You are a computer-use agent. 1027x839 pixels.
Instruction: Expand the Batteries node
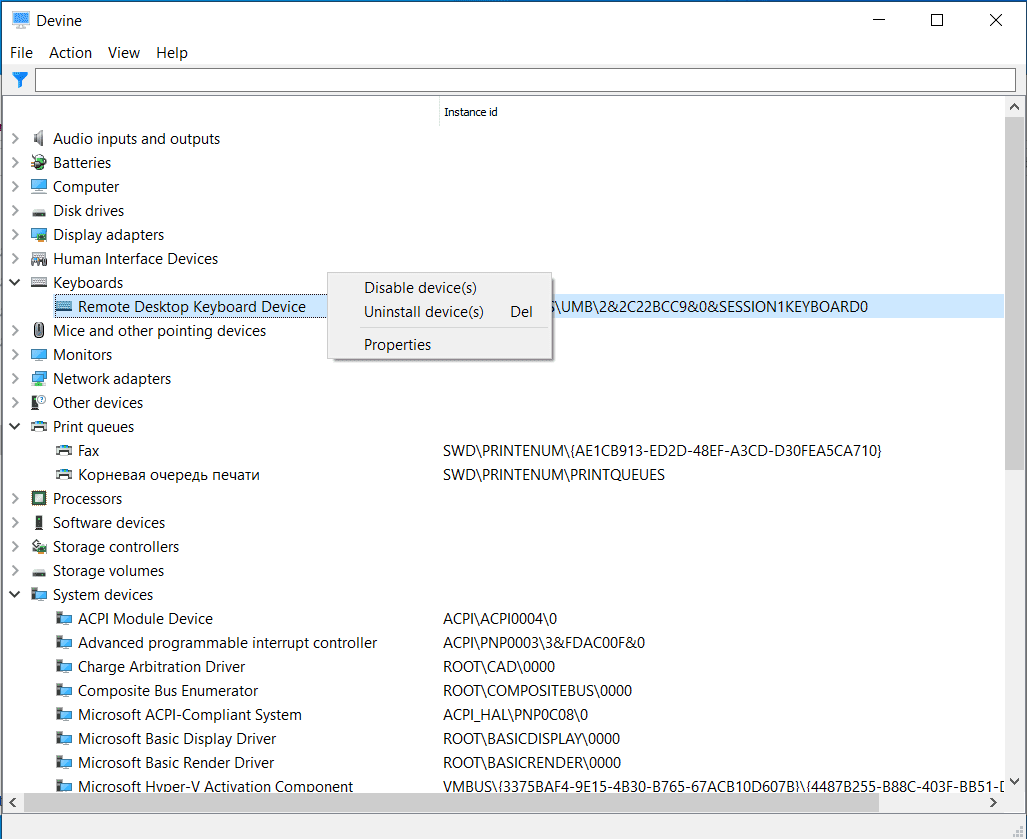(15, 162)
